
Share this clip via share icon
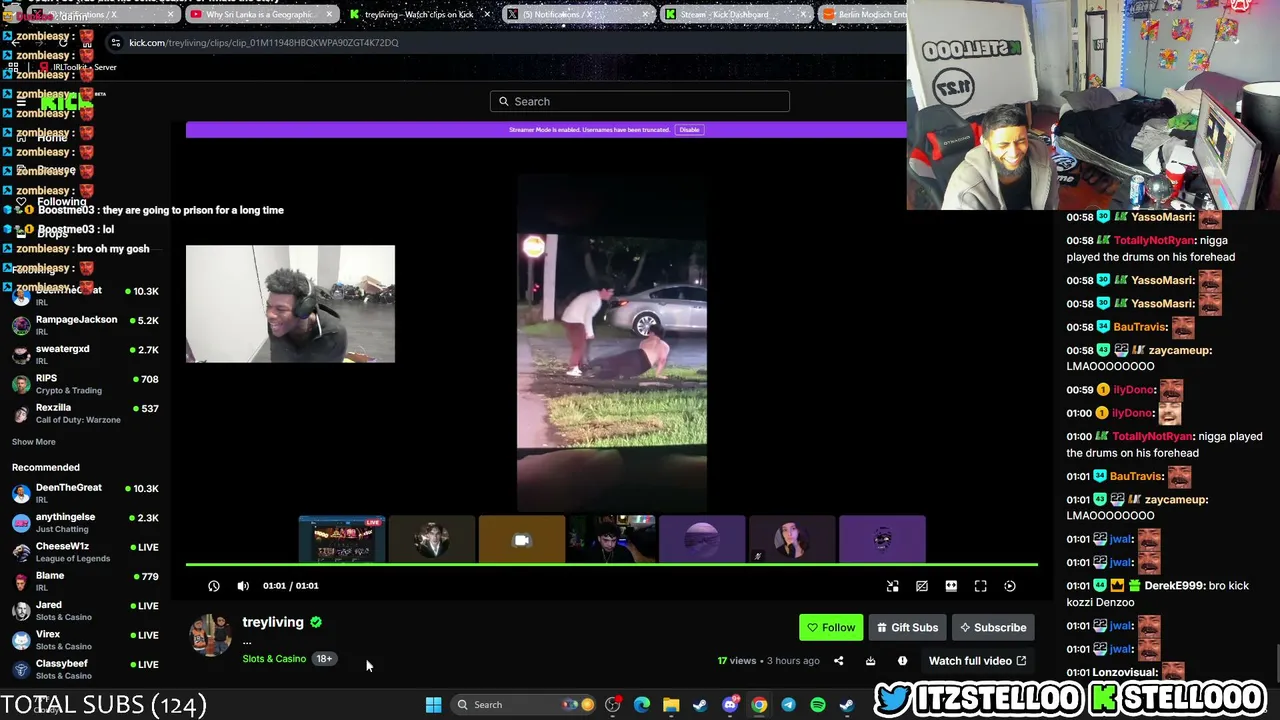839,661
